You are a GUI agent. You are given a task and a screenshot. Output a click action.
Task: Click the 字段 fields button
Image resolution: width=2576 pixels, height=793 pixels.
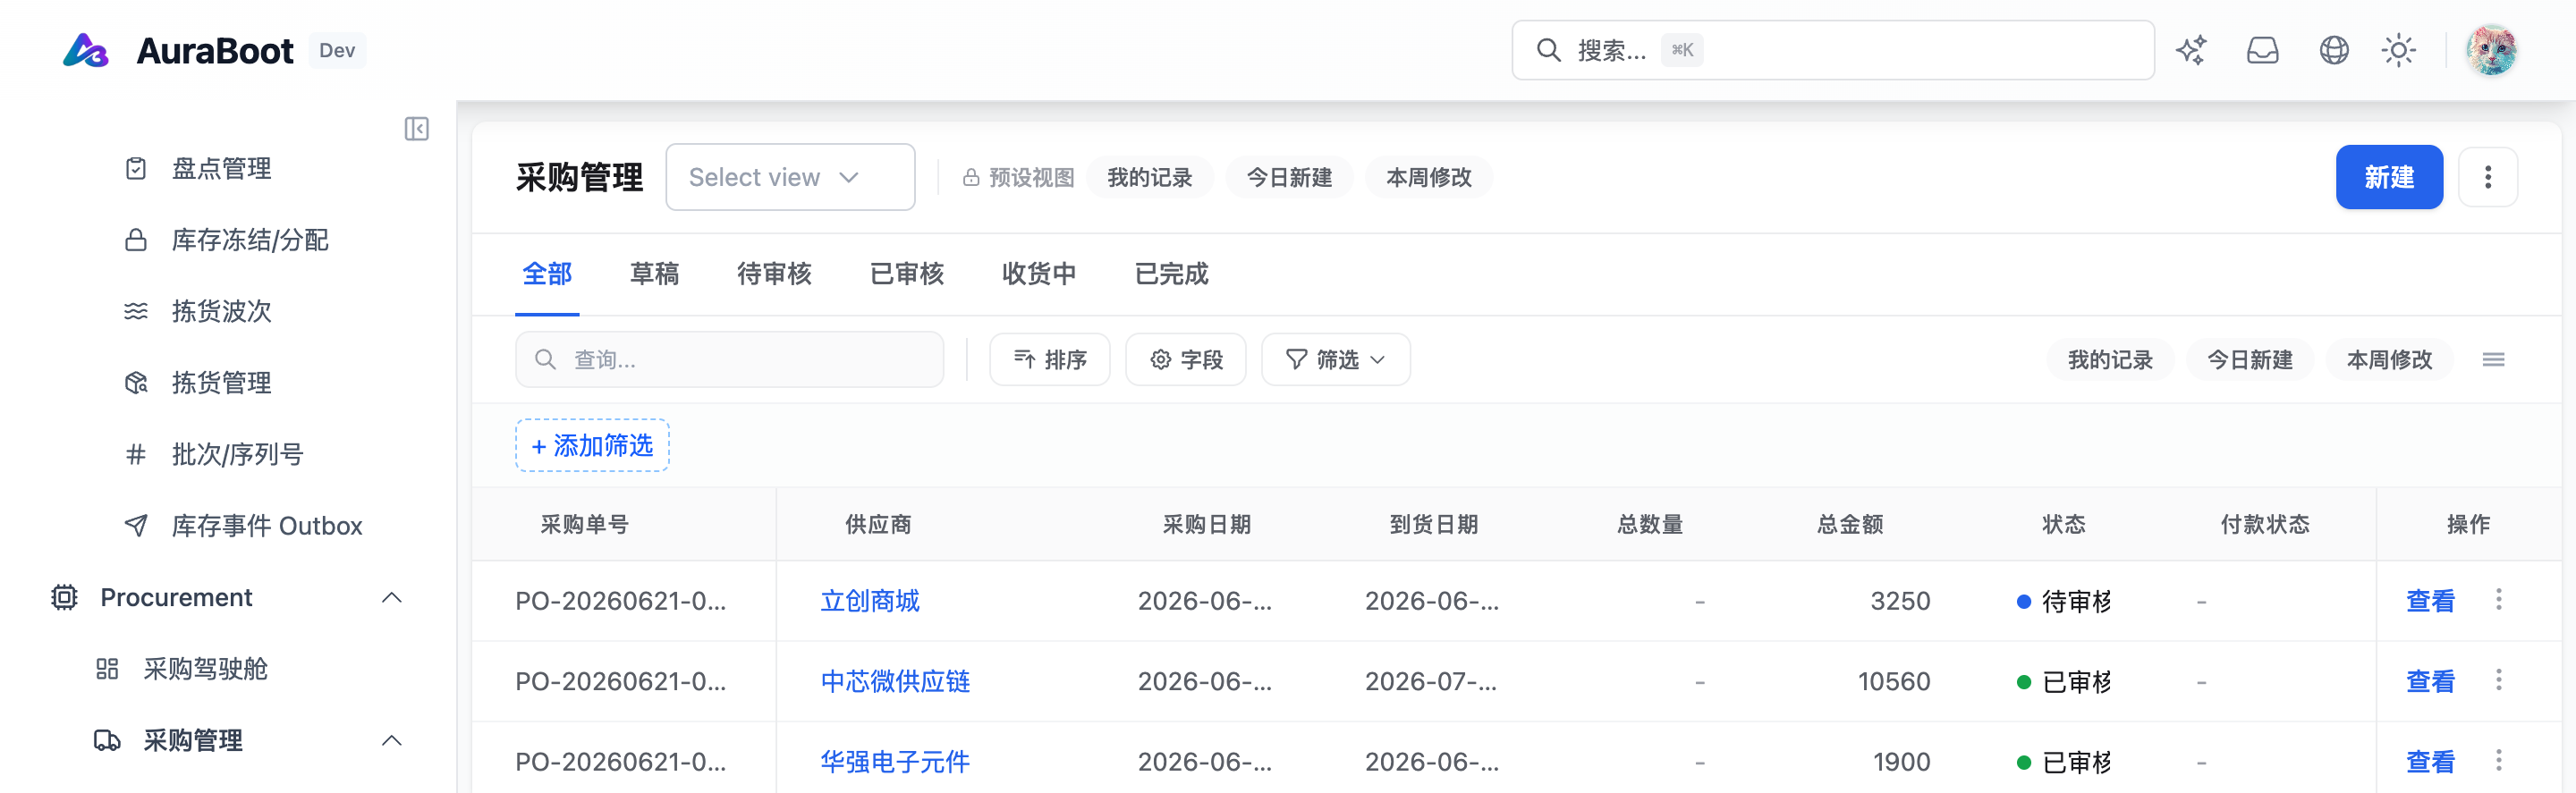(1185, 359)
